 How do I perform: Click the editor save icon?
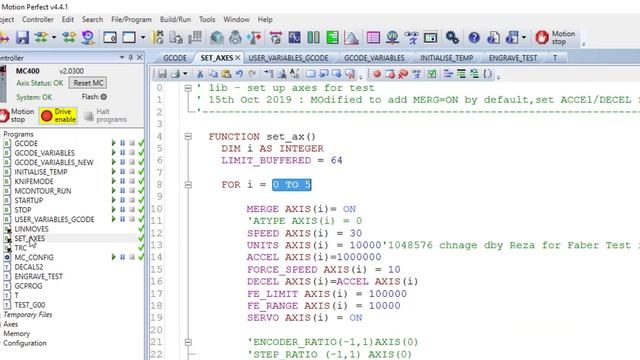[x=162, y=74]
